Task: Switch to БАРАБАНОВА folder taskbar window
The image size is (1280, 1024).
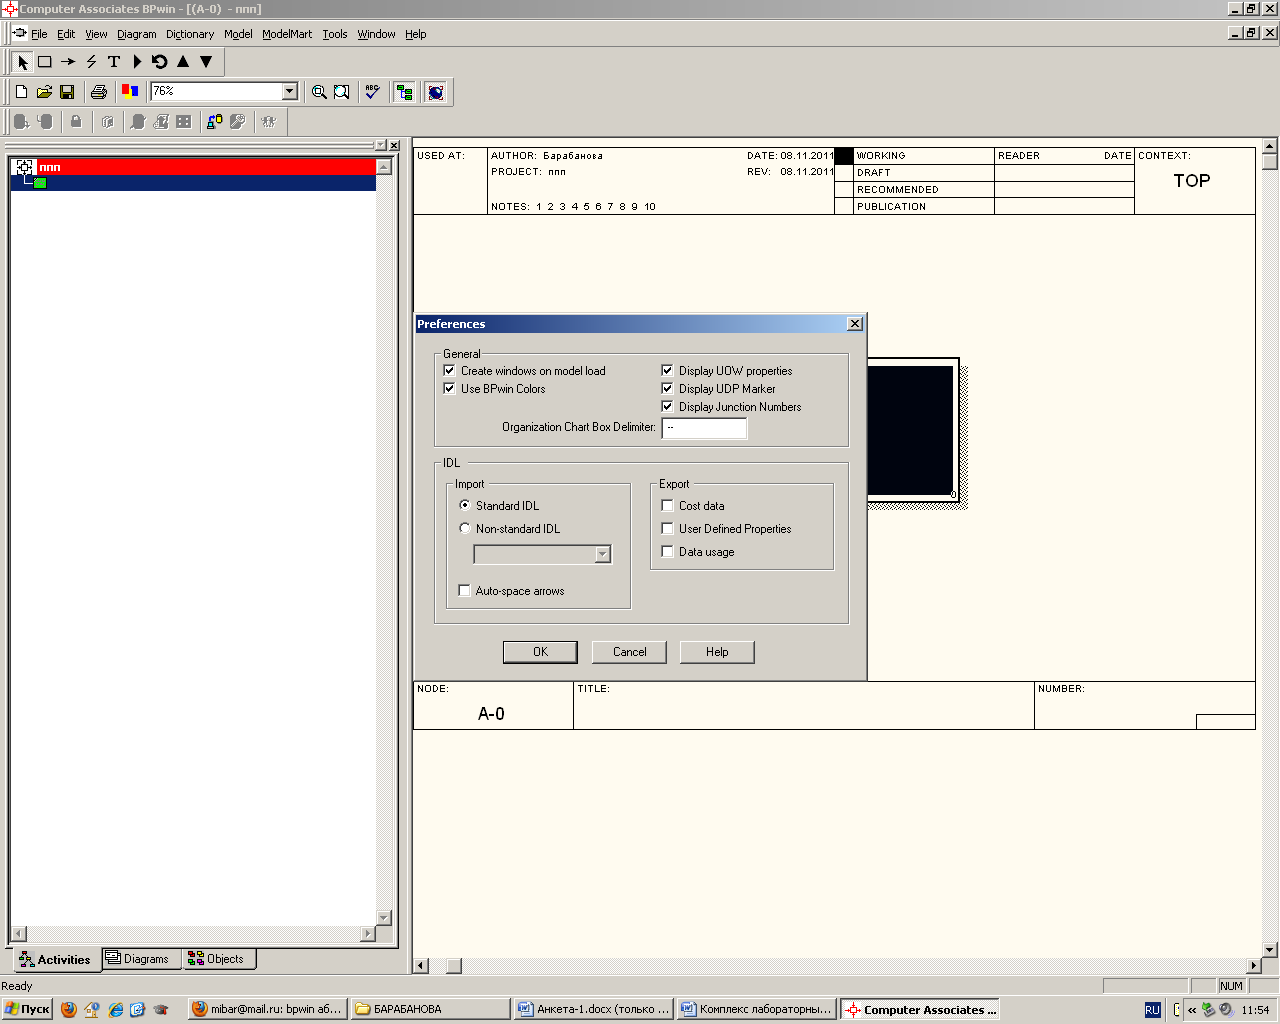Action: 430,1009
